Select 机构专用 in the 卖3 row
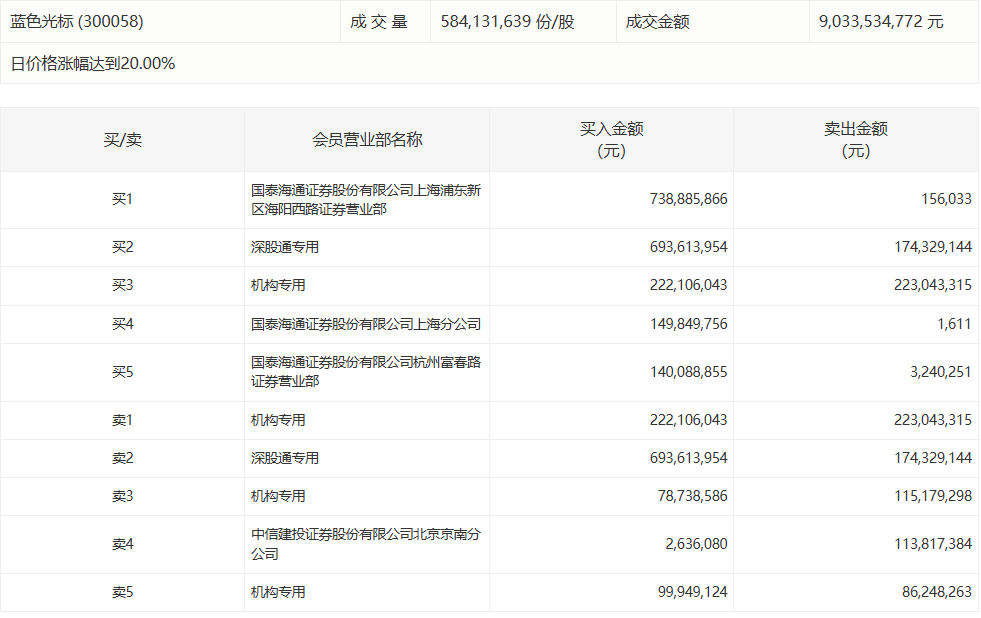This screenshot has width=981, height=618. (278, 496)
